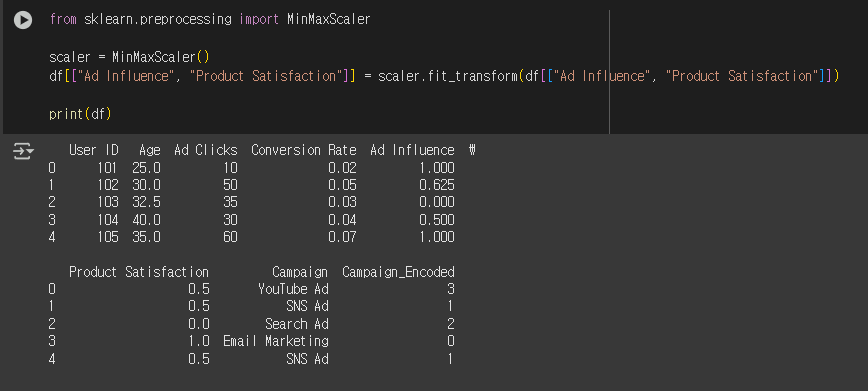Click Product Satisfaction value 1.0
Image resolution: width=868 pixels, height=391 pixels.
pos(199,341)
